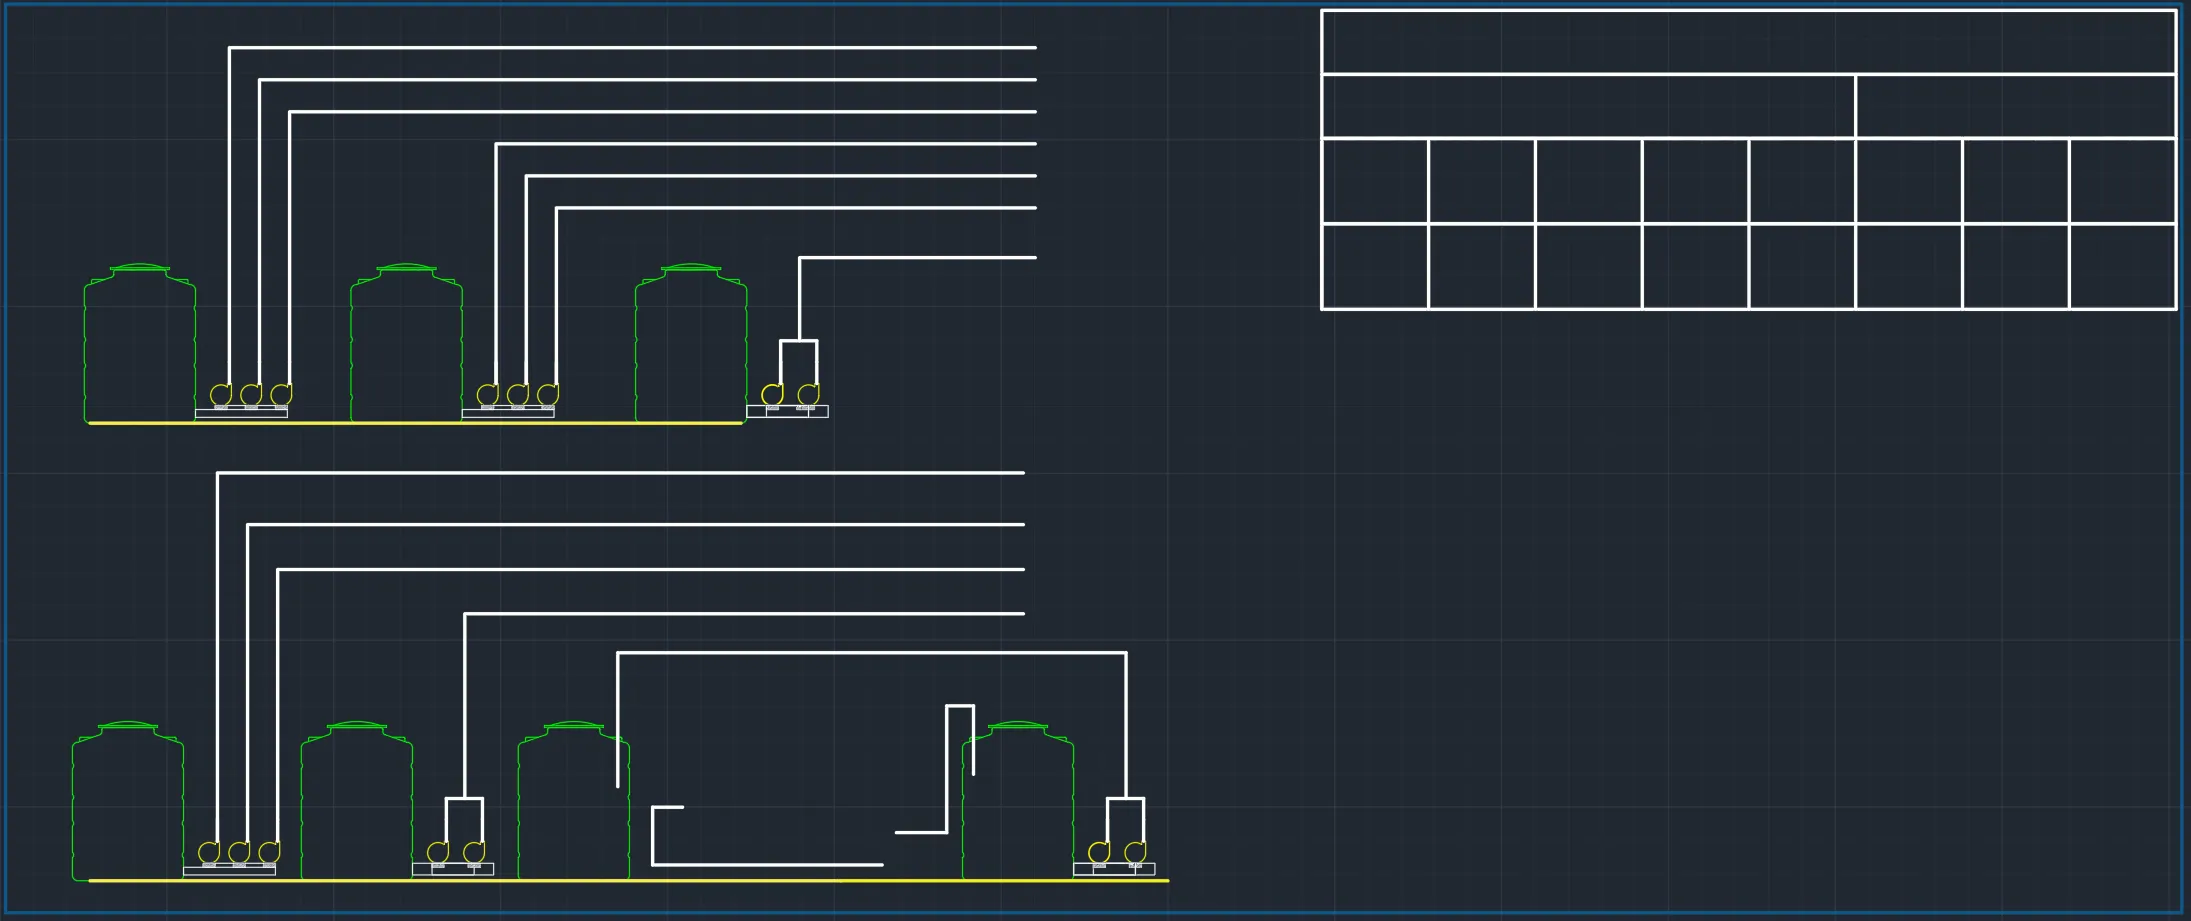This screenshot has height=921, width=2191.
Task: Select the rightmost green tank in the upper row
Action: click(691, 343)
